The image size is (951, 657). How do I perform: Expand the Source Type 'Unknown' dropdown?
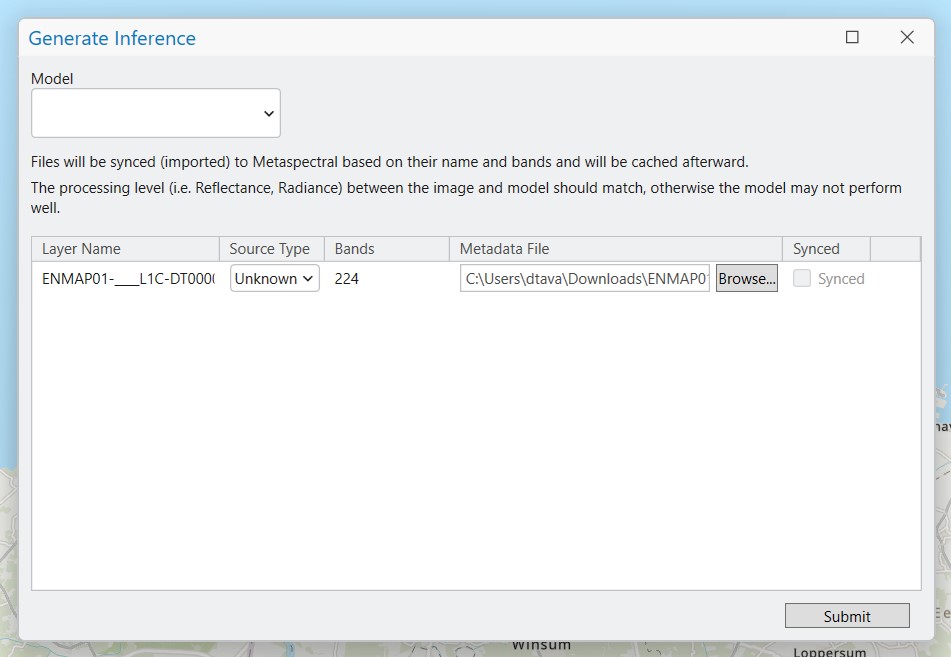(x=275, y=279)
